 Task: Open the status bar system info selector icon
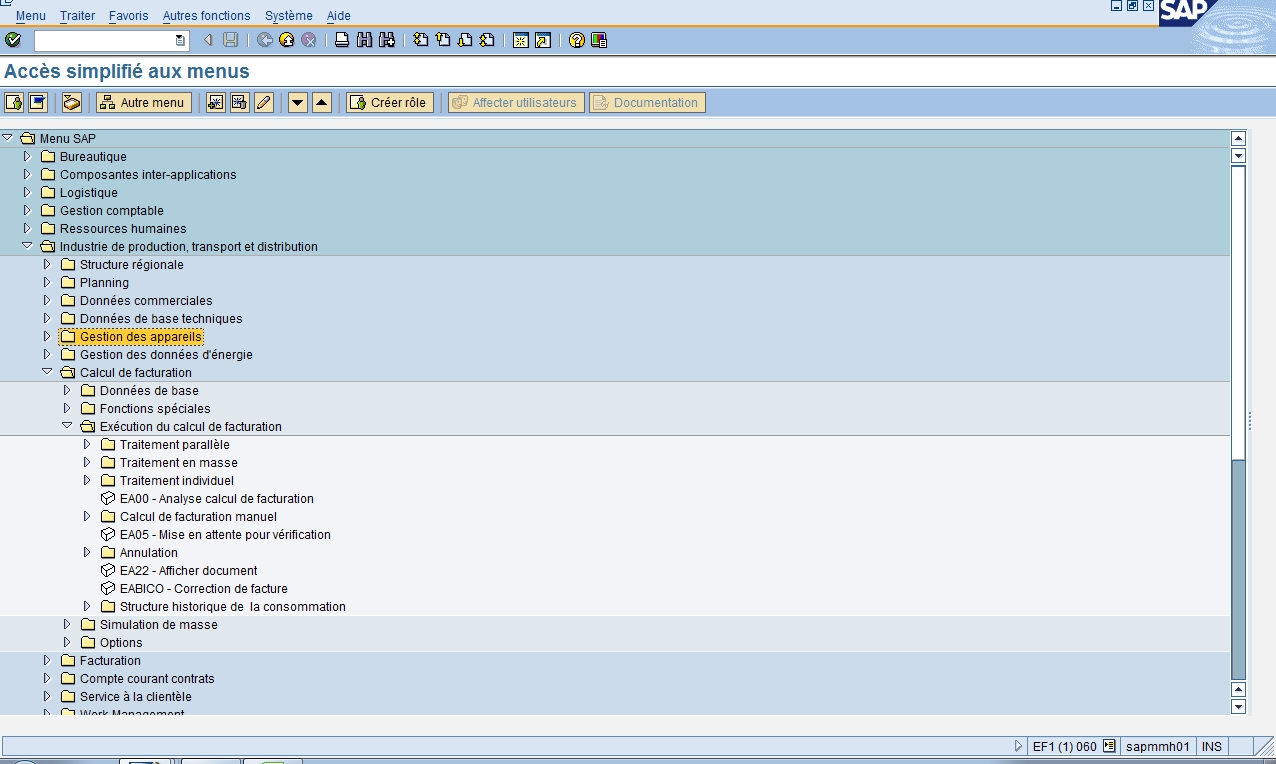1109,746
